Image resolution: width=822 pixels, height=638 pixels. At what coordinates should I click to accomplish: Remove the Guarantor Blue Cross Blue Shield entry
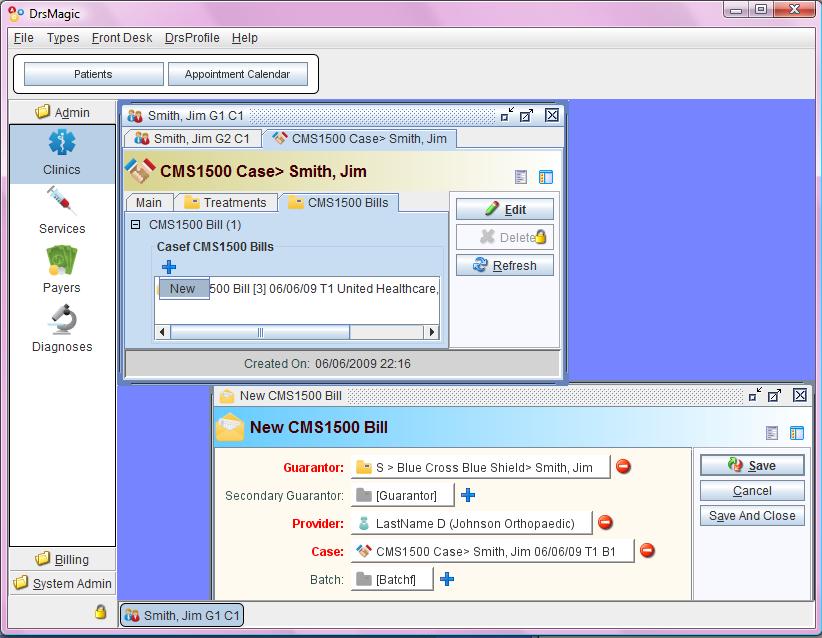coord(623,466)
